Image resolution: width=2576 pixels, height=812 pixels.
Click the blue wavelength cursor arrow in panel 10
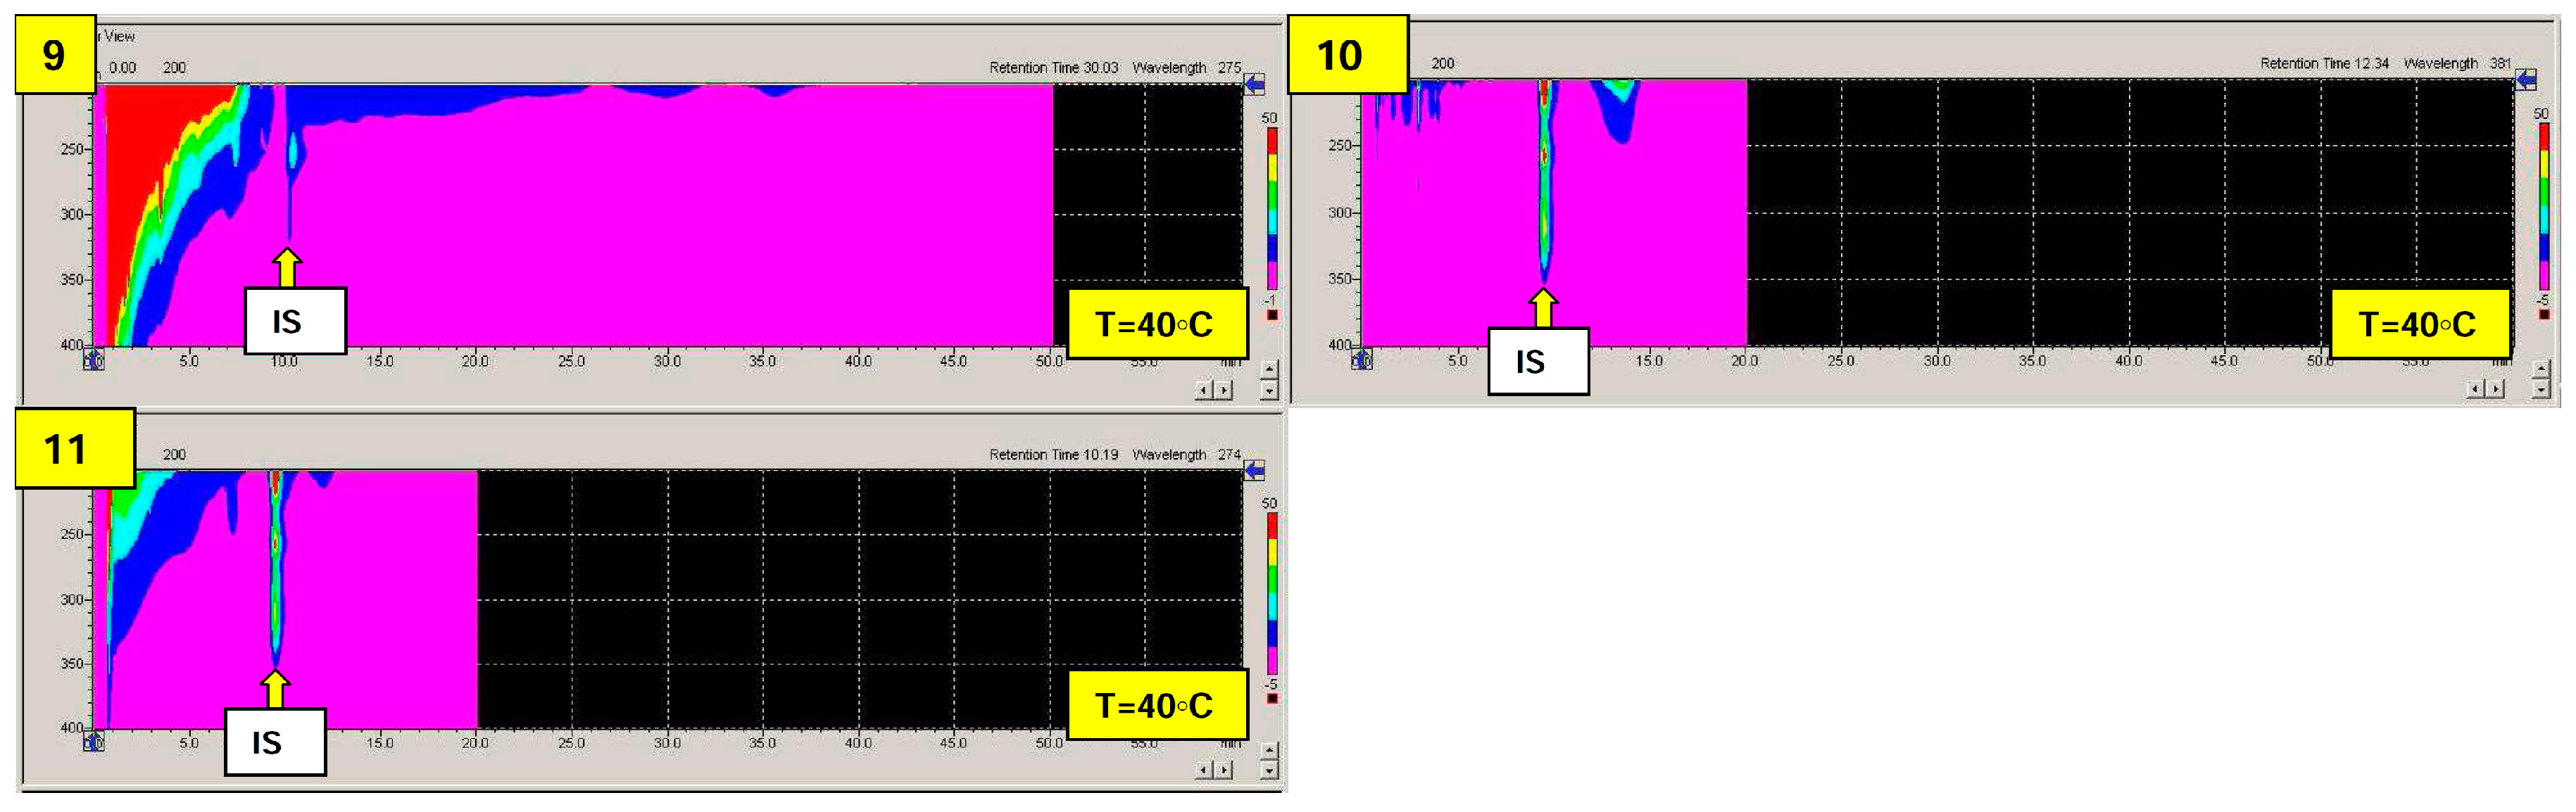click(2526, 79)
